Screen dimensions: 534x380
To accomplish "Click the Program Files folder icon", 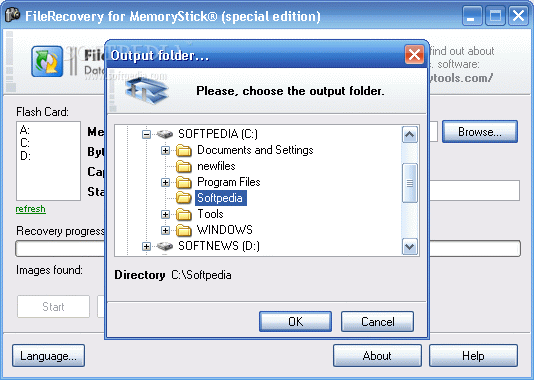I will (x=184, y=183).
